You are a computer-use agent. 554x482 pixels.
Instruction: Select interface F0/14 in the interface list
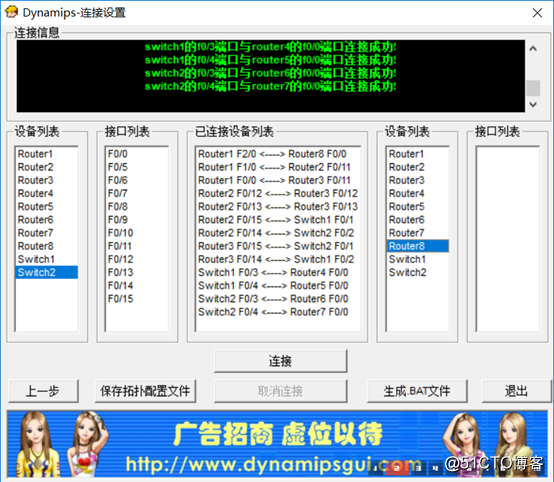coord(136,286)
